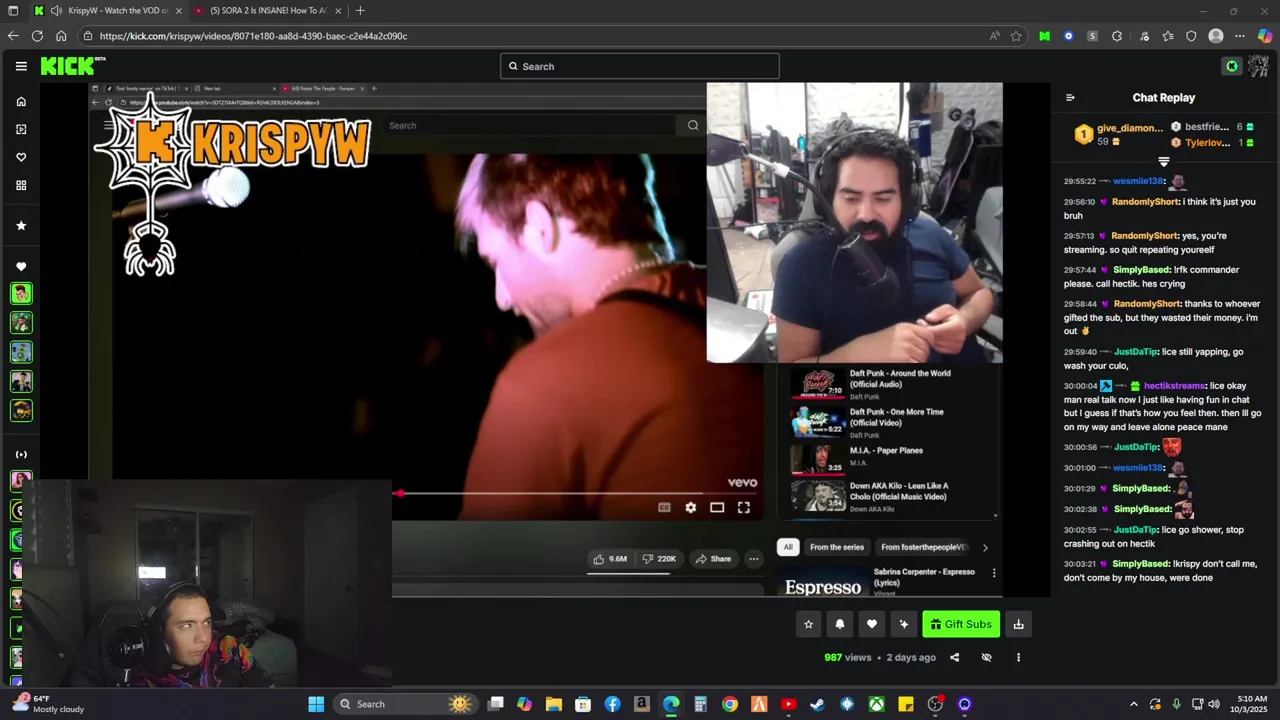1280x720 pixels.
Task: Click the Kick search field
Action: coord(640,66)
